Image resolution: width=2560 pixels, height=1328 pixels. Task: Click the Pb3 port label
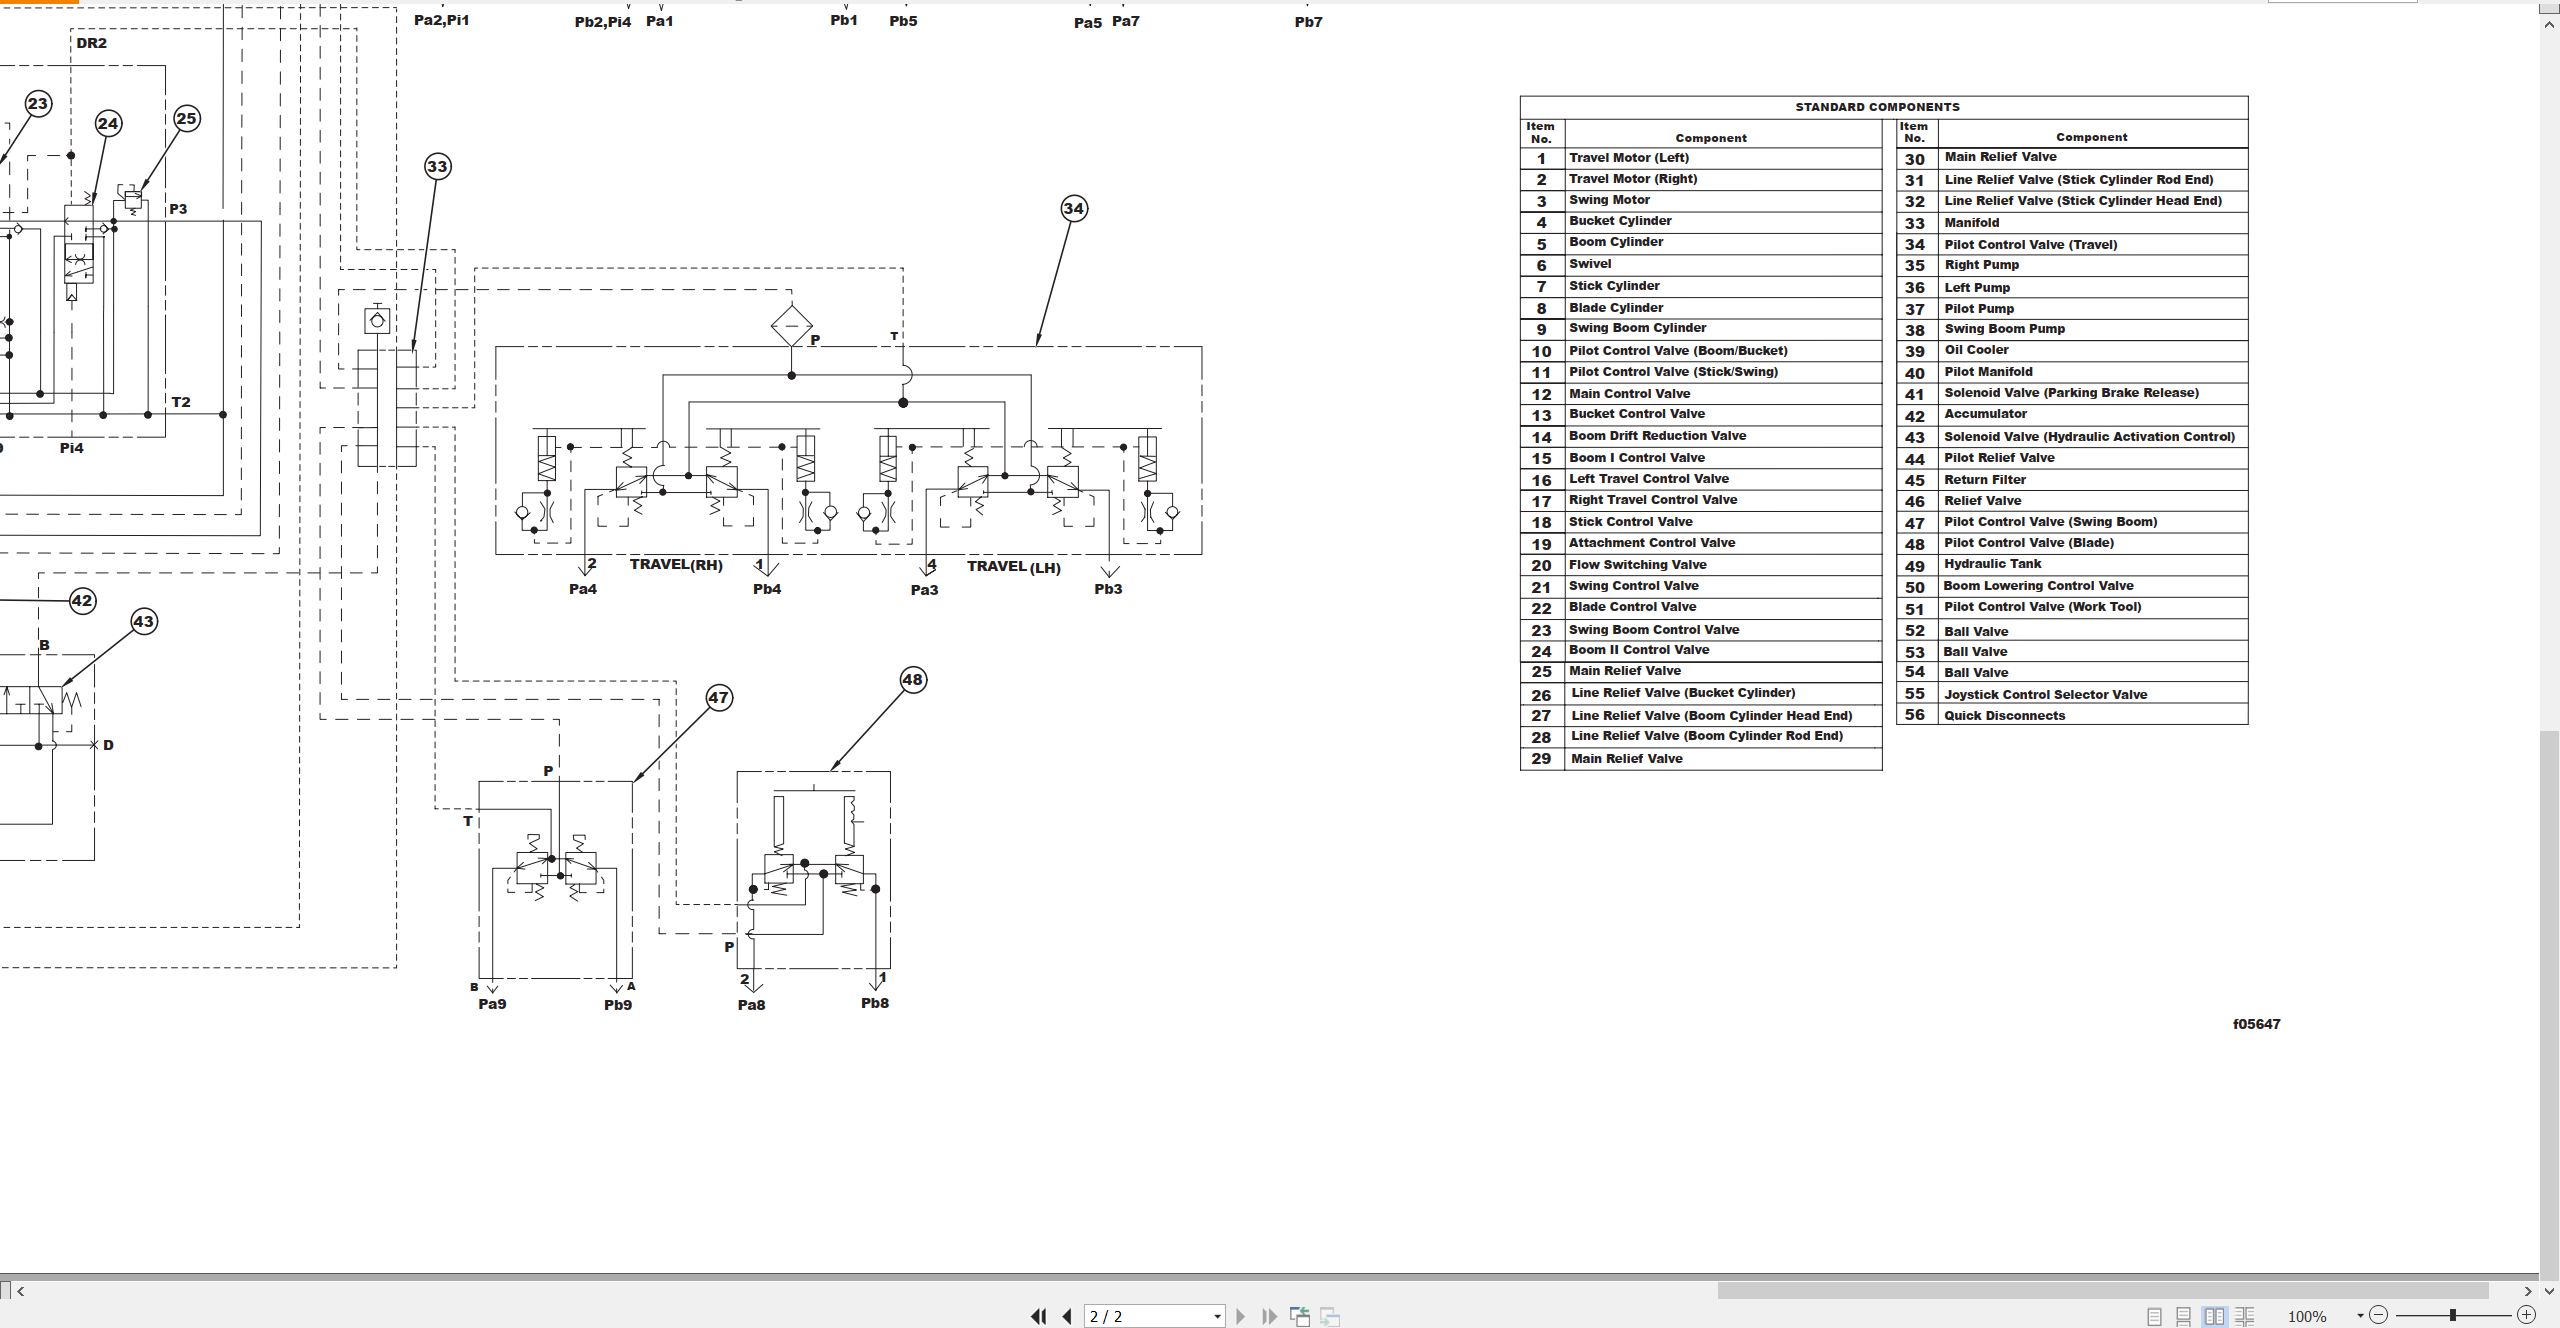coord(1108,589)
